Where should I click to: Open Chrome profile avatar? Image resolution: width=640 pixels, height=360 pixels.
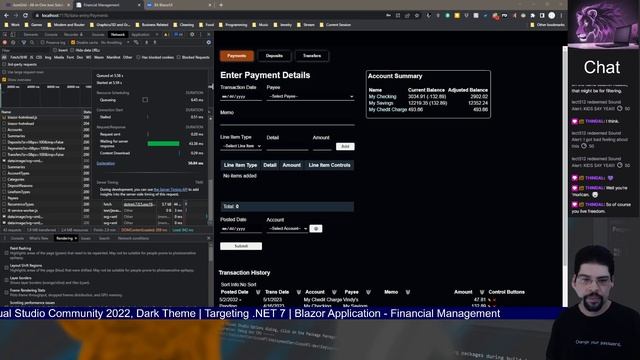tap(552, 16)
